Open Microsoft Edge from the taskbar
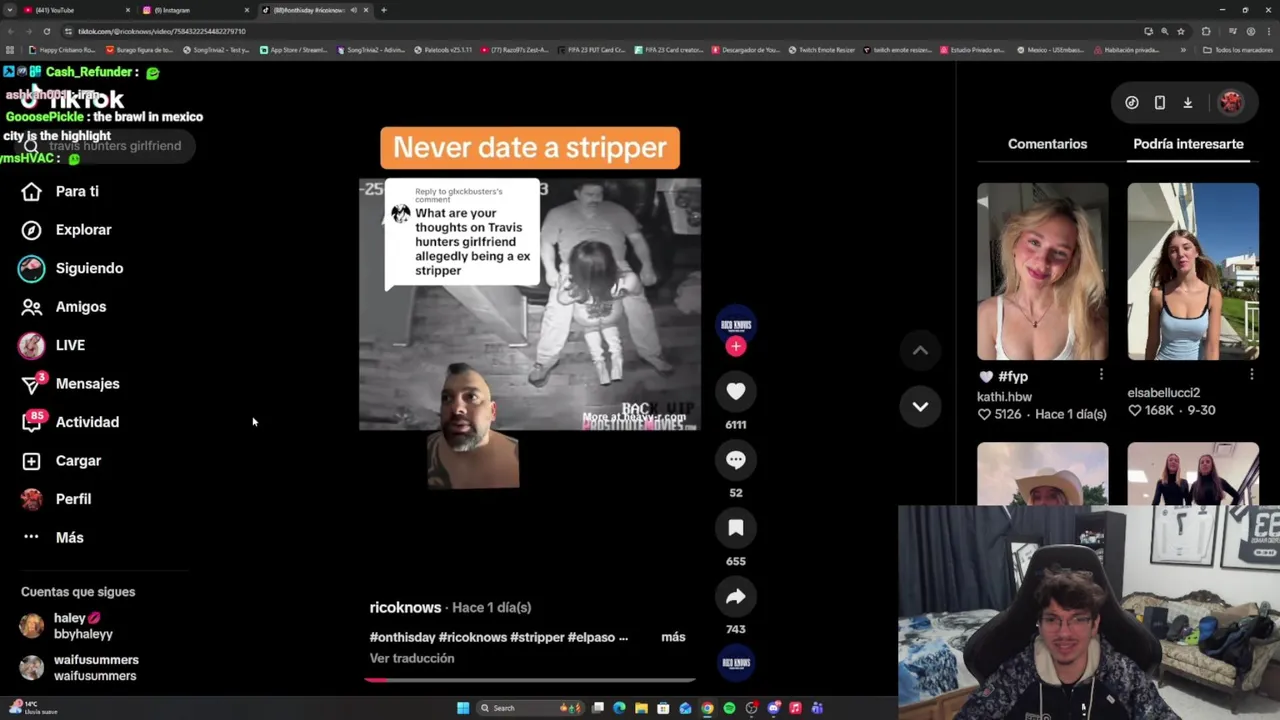The image size is (1280, 720). pyautogui.click(x=619, y=708)
